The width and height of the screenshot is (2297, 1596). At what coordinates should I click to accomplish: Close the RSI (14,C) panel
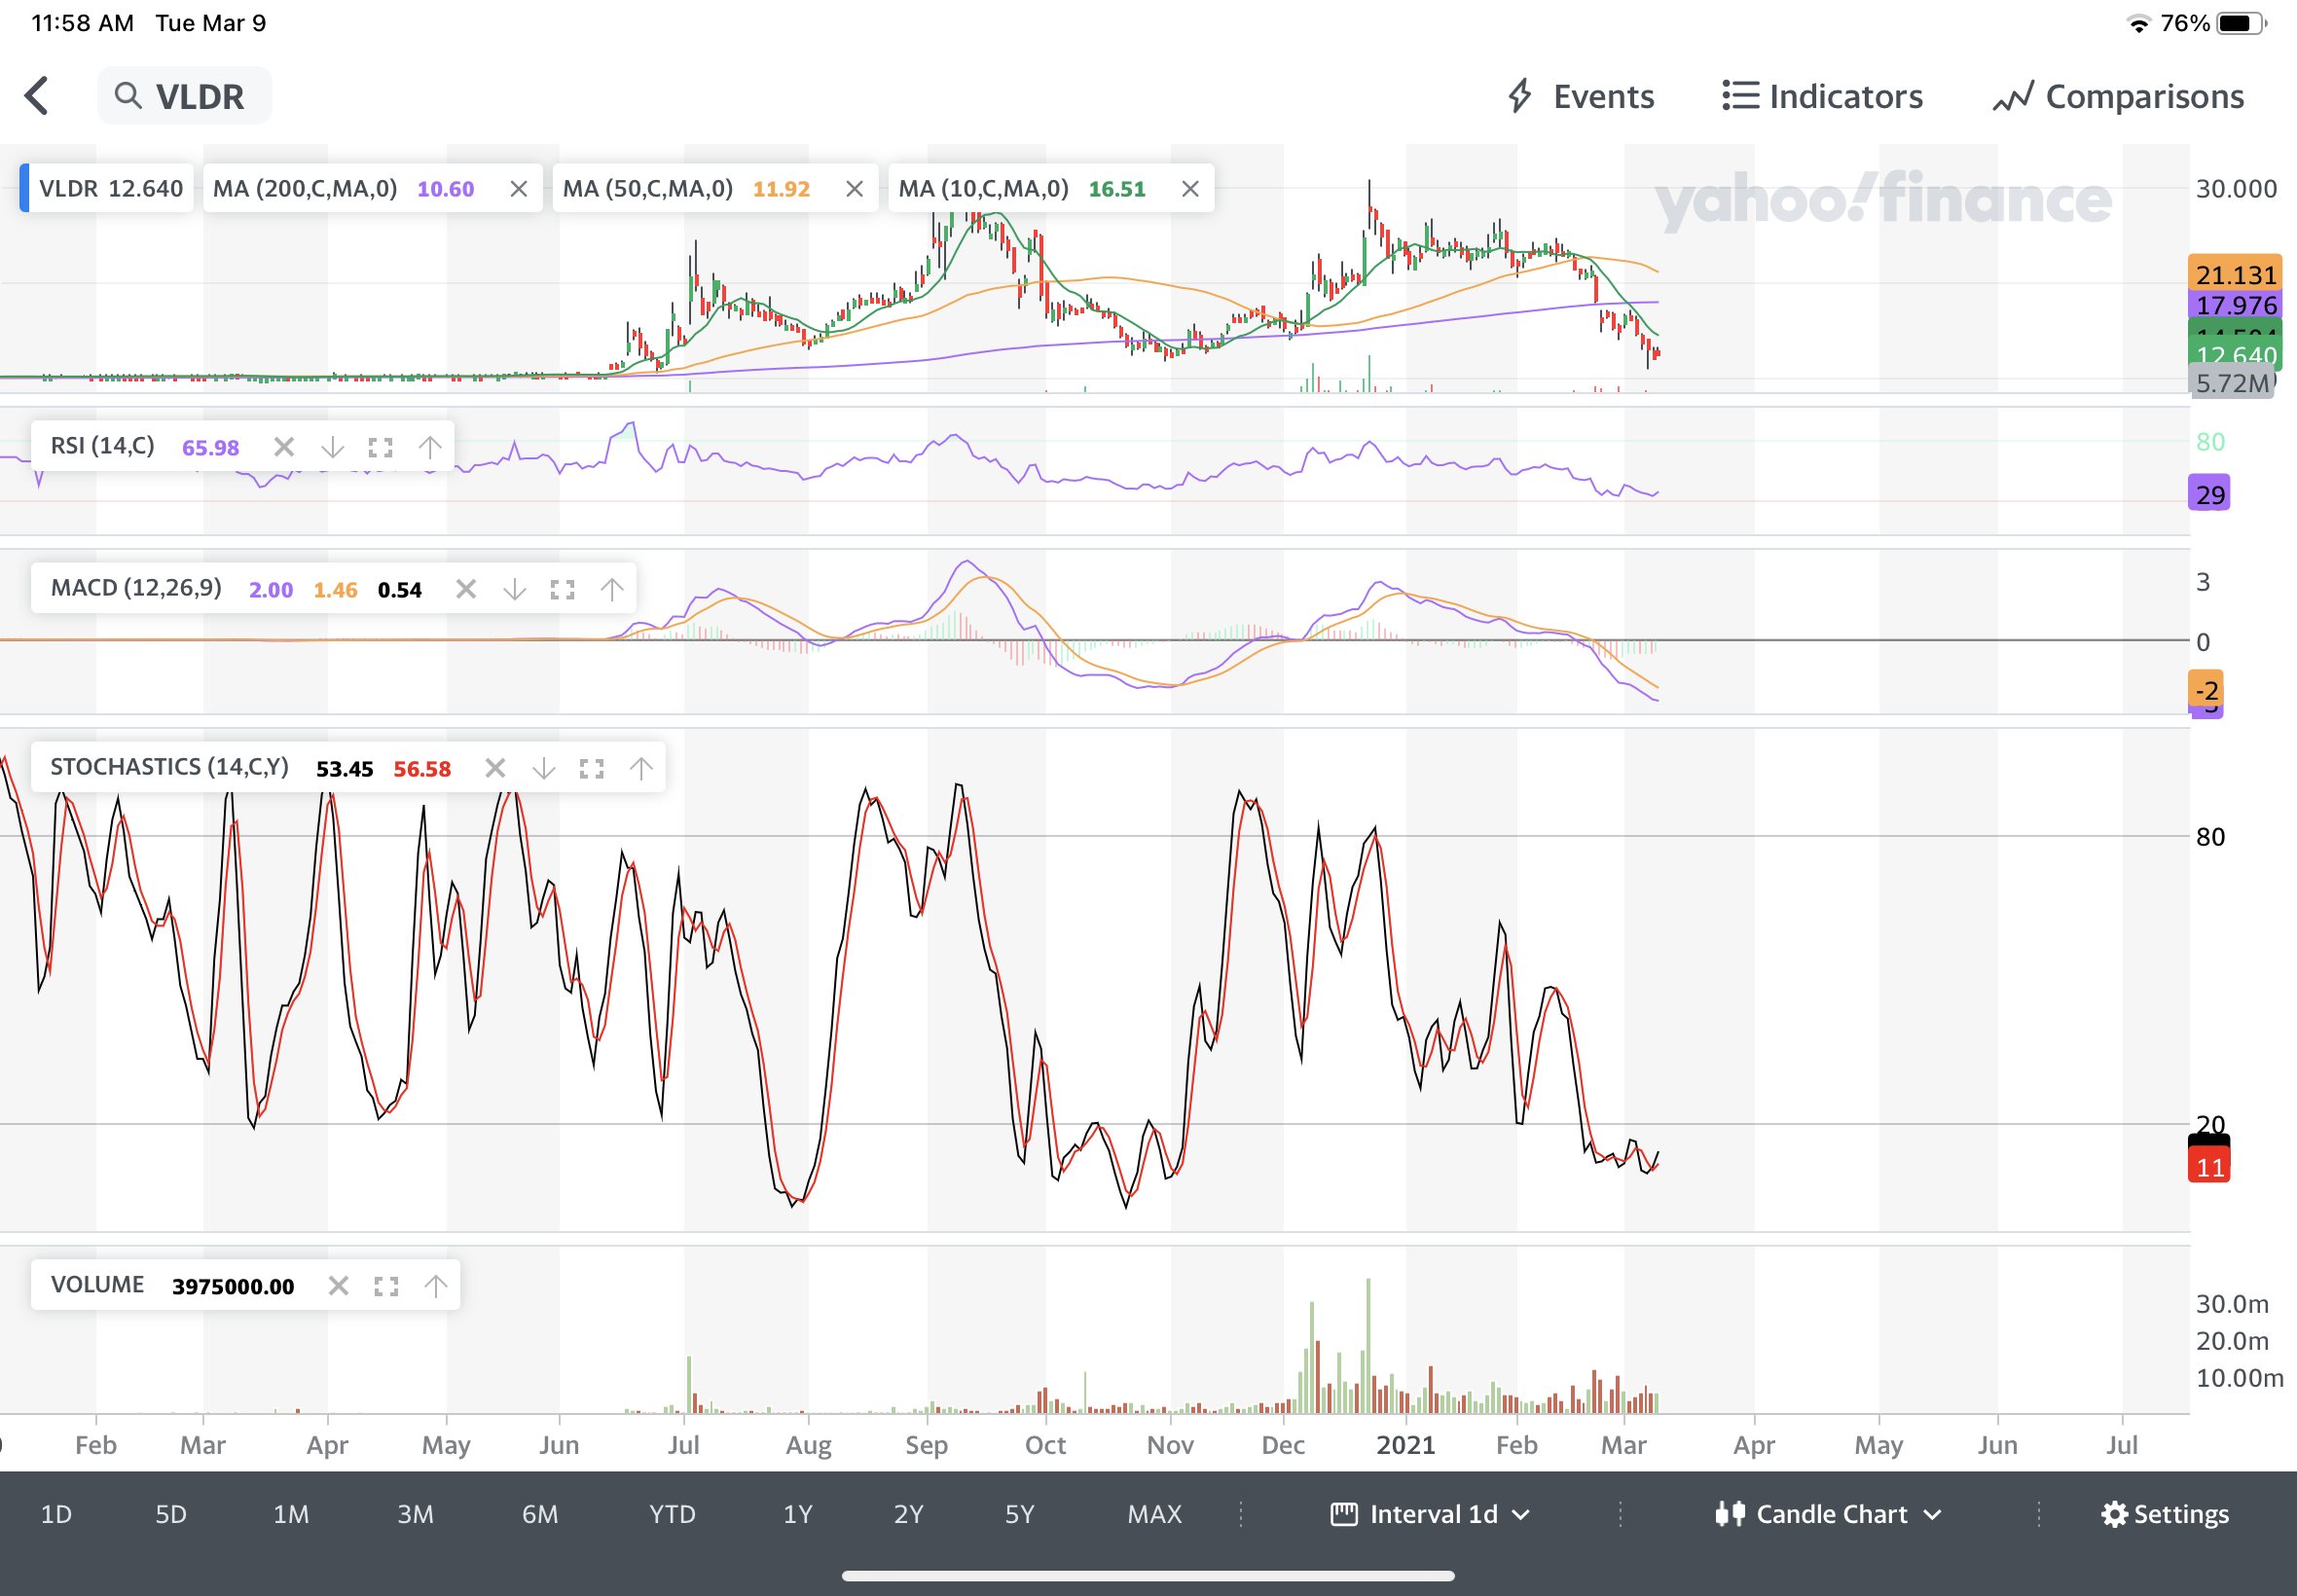click(284, 447)
